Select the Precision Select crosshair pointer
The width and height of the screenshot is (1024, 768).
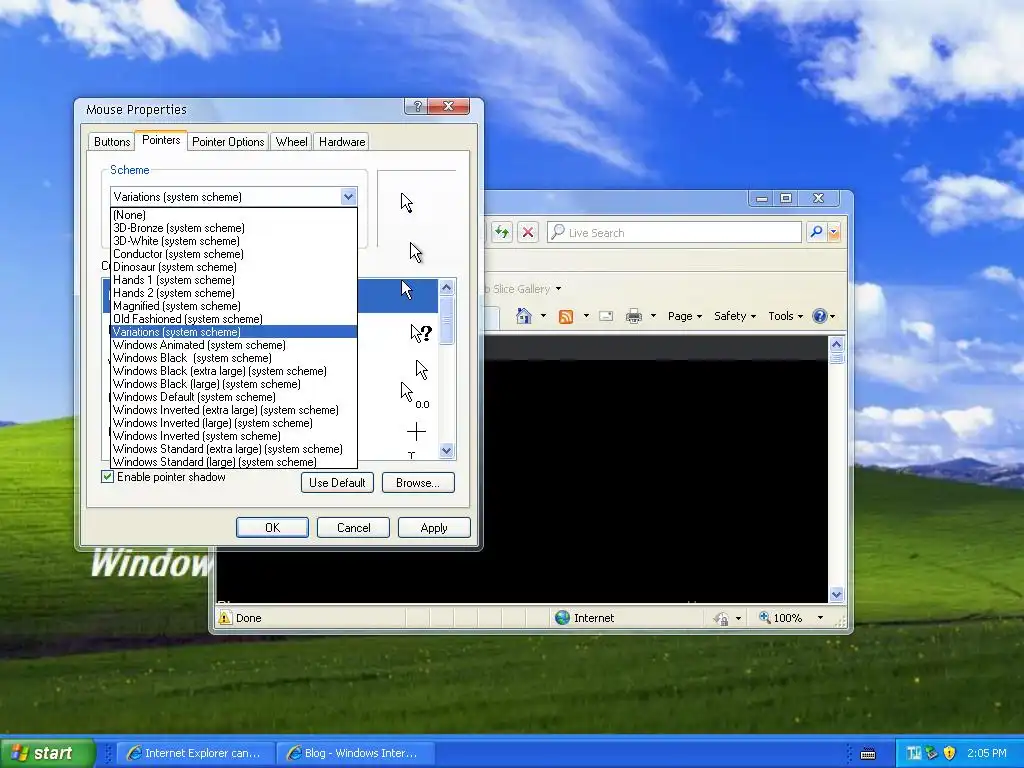coord(416,432)
